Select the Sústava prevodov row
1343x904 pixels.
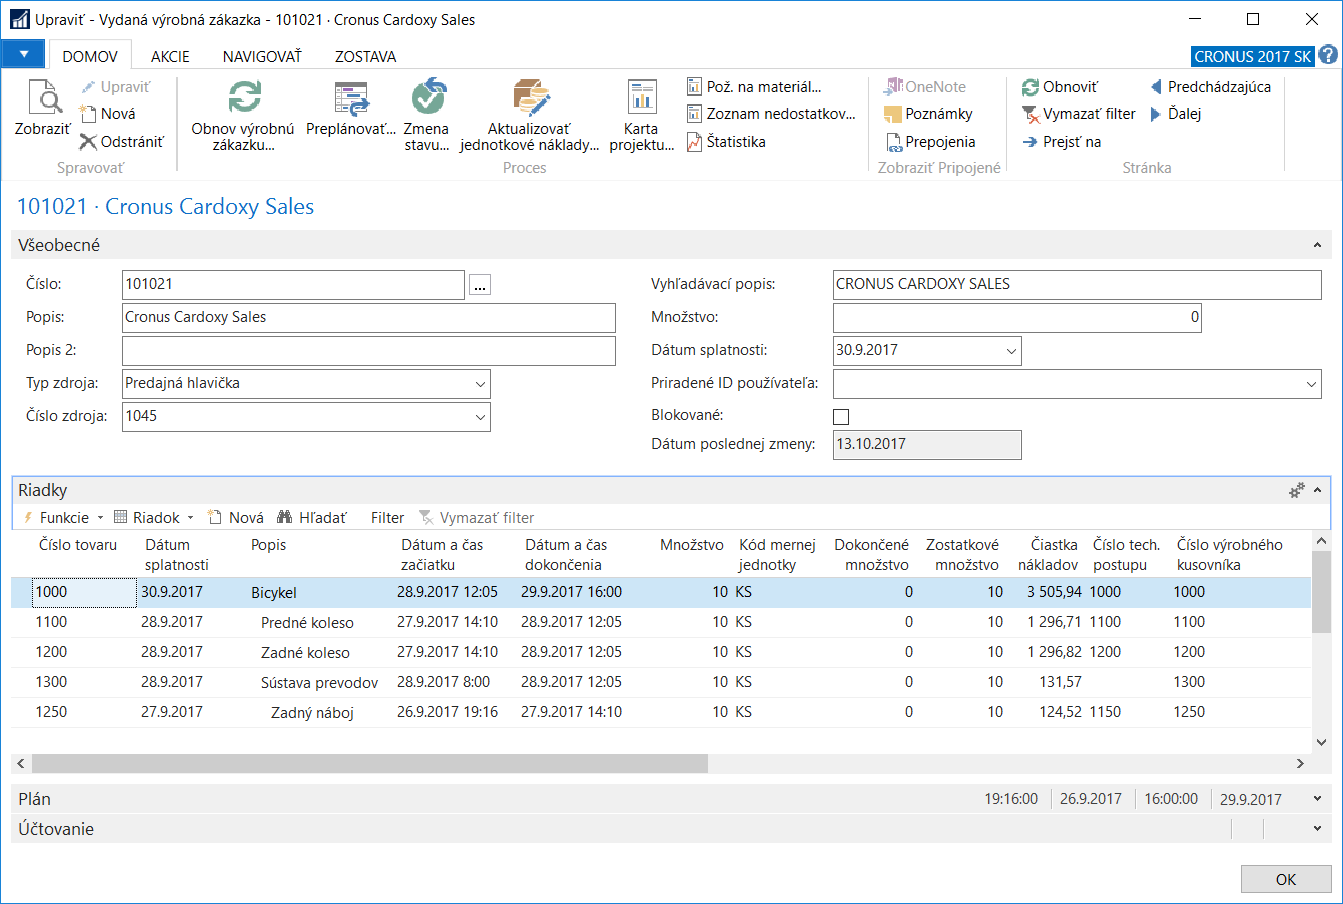(x=661, y=682)
